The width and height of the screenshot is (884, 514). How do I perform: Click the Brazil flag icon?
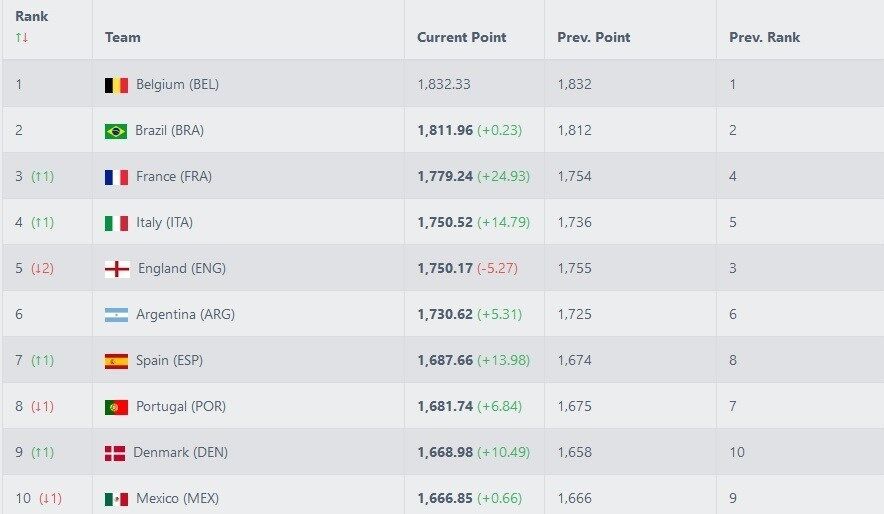tap(116, 131)
